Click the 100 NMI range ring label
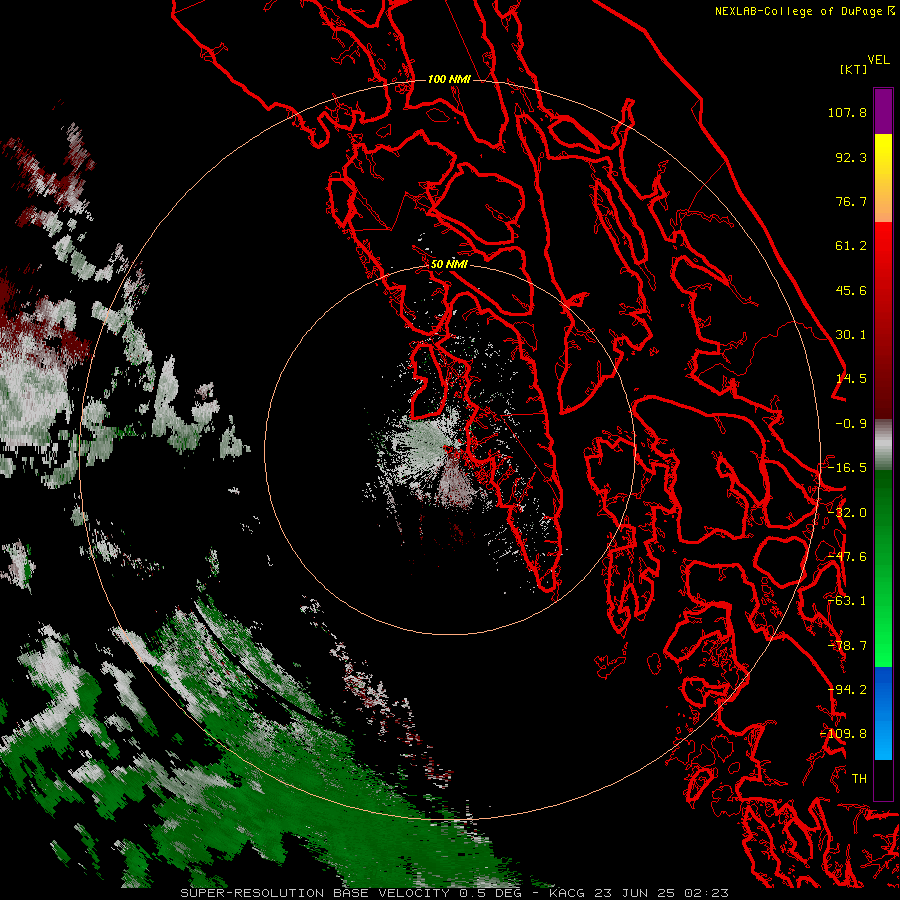 (x=449, y=79)
